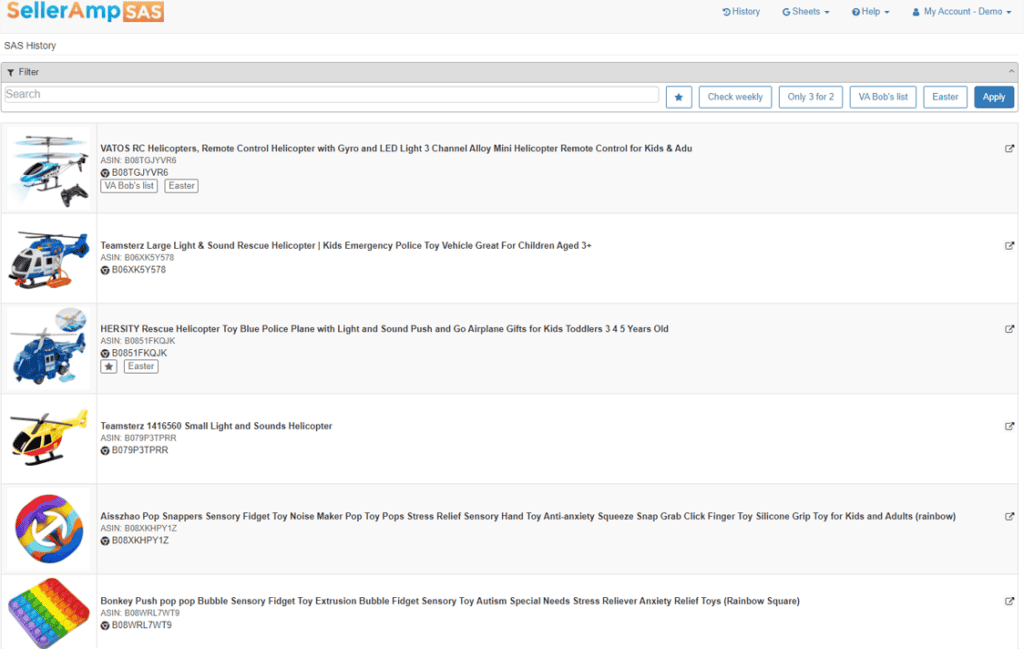Click Easter tag on VATOS row
Viewport: 1024px width, 649px height.
click(182, 186)
